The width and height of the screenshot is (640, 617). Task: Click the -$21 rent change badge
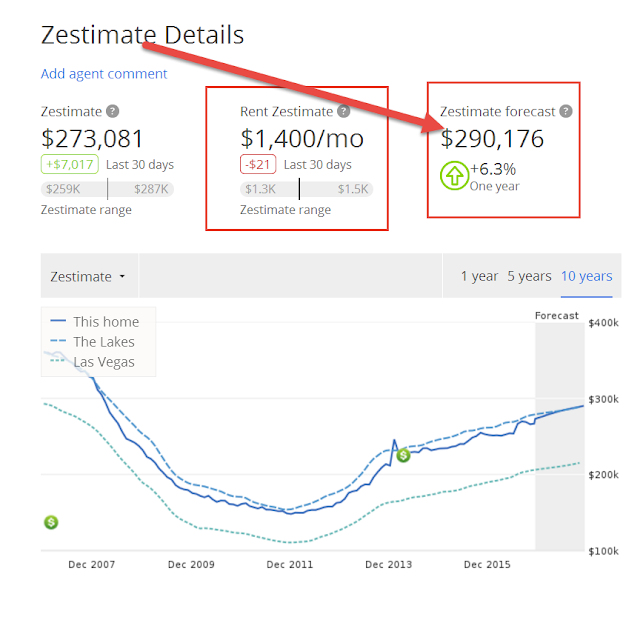258,164
